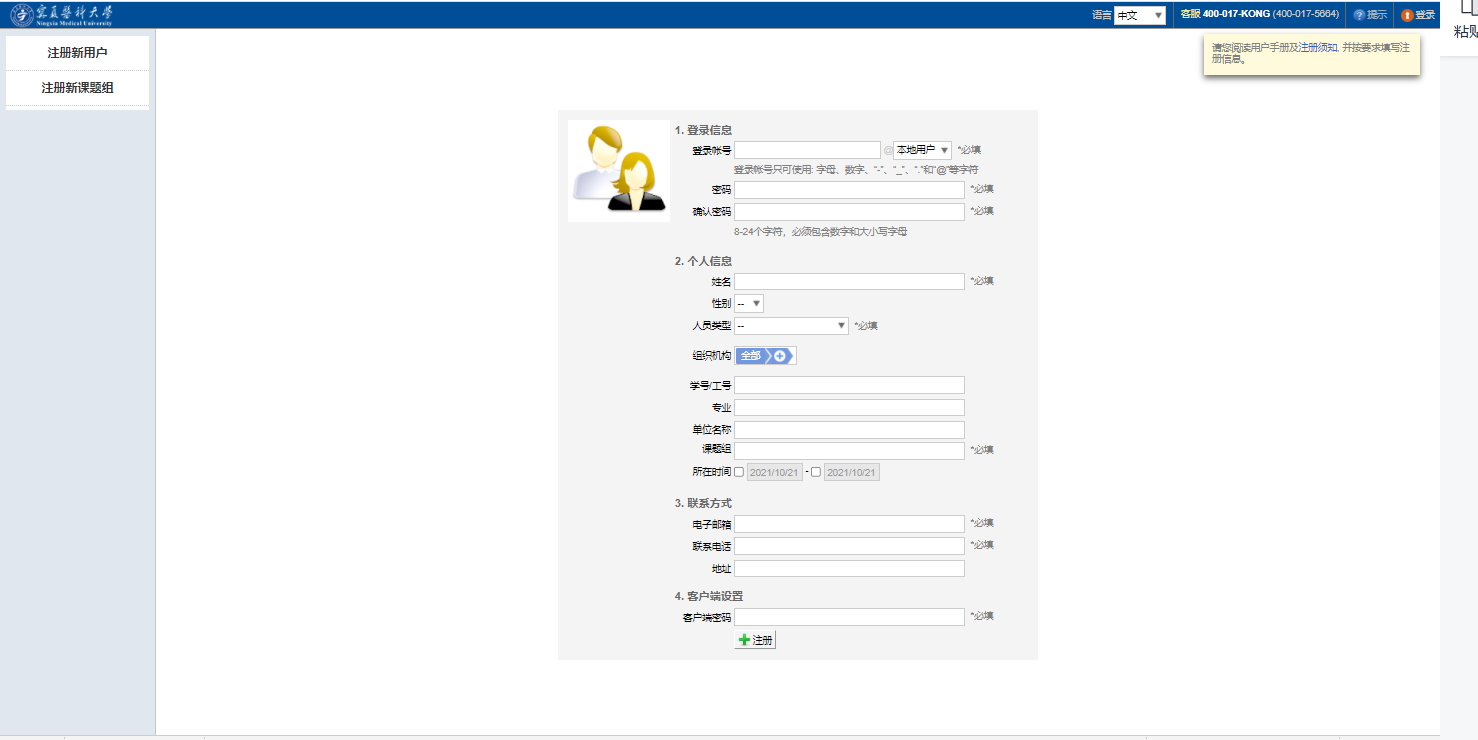Image resolution: width=1478 pixels, height=740 pixels.
Task: Click the green plus 注册 register button
Action: (755, 640)
